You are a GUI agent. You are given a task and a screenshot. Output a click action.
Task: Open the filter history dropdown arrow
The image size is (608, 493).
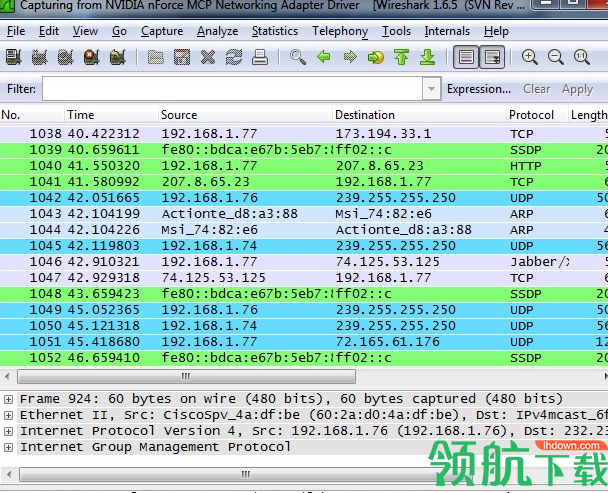pyautogui.click(x=431, y=89)
